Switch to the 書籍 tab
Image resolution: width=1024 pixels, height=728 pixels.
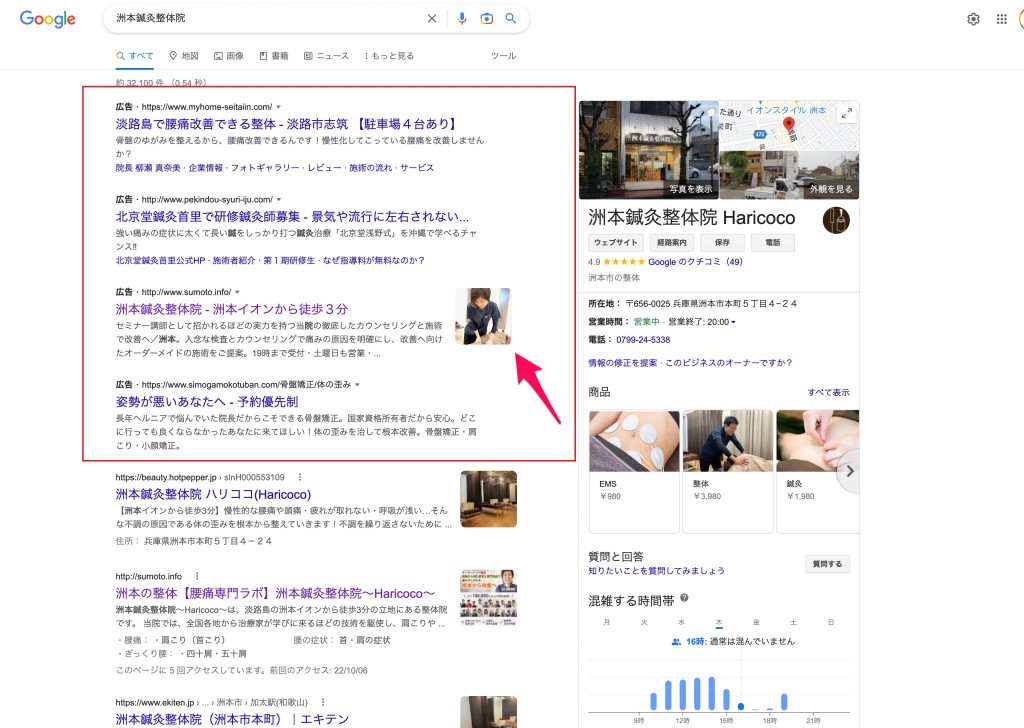[274, 56]
